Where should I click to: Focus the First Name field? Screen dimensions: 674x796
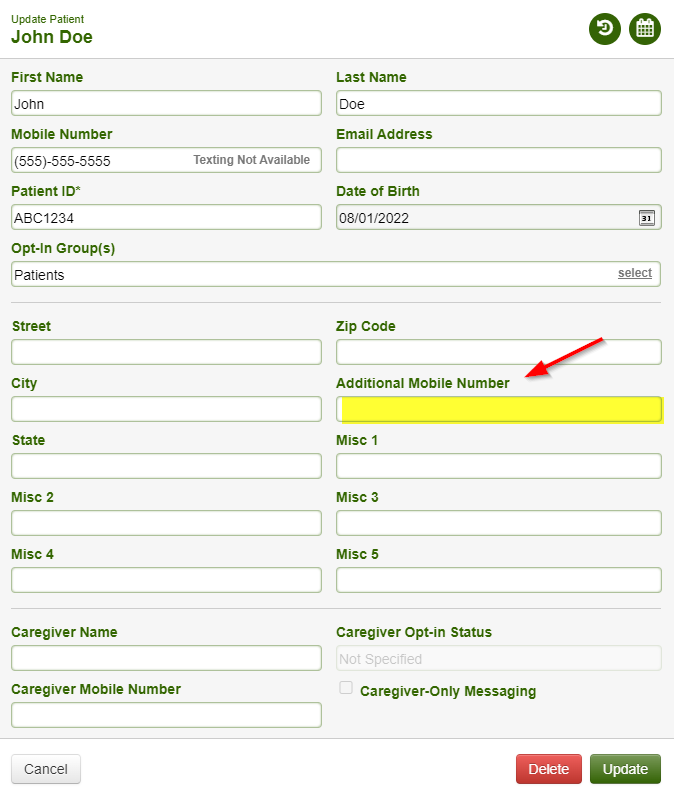tap(166, 103)
